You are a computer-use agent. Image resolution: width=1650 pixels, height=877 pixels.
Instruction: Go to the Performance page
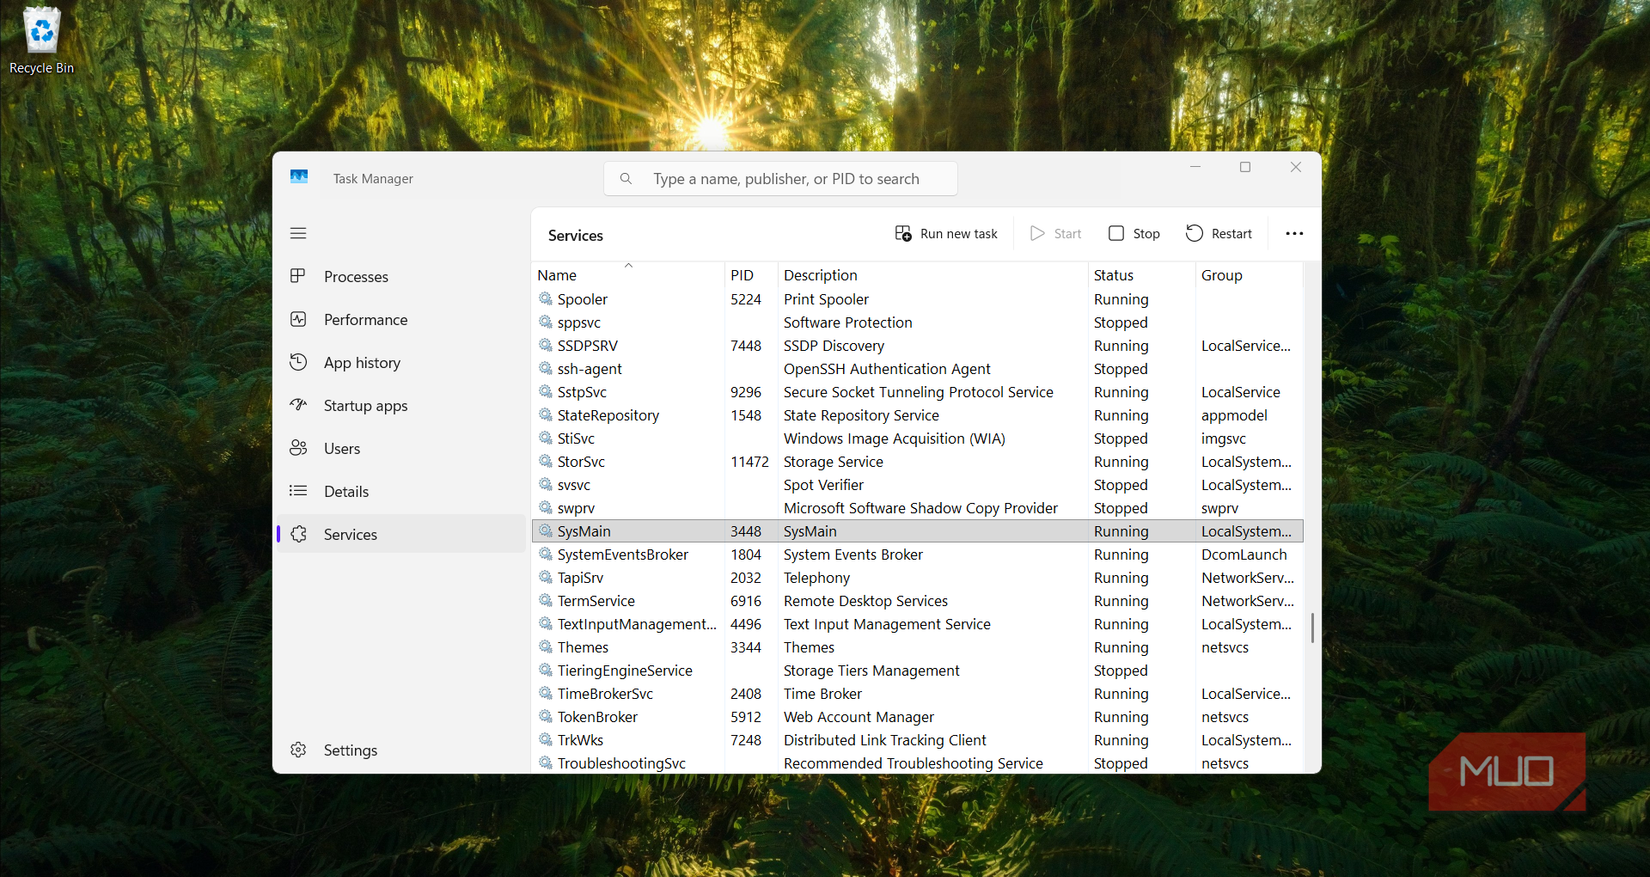[x=401, y=319]
